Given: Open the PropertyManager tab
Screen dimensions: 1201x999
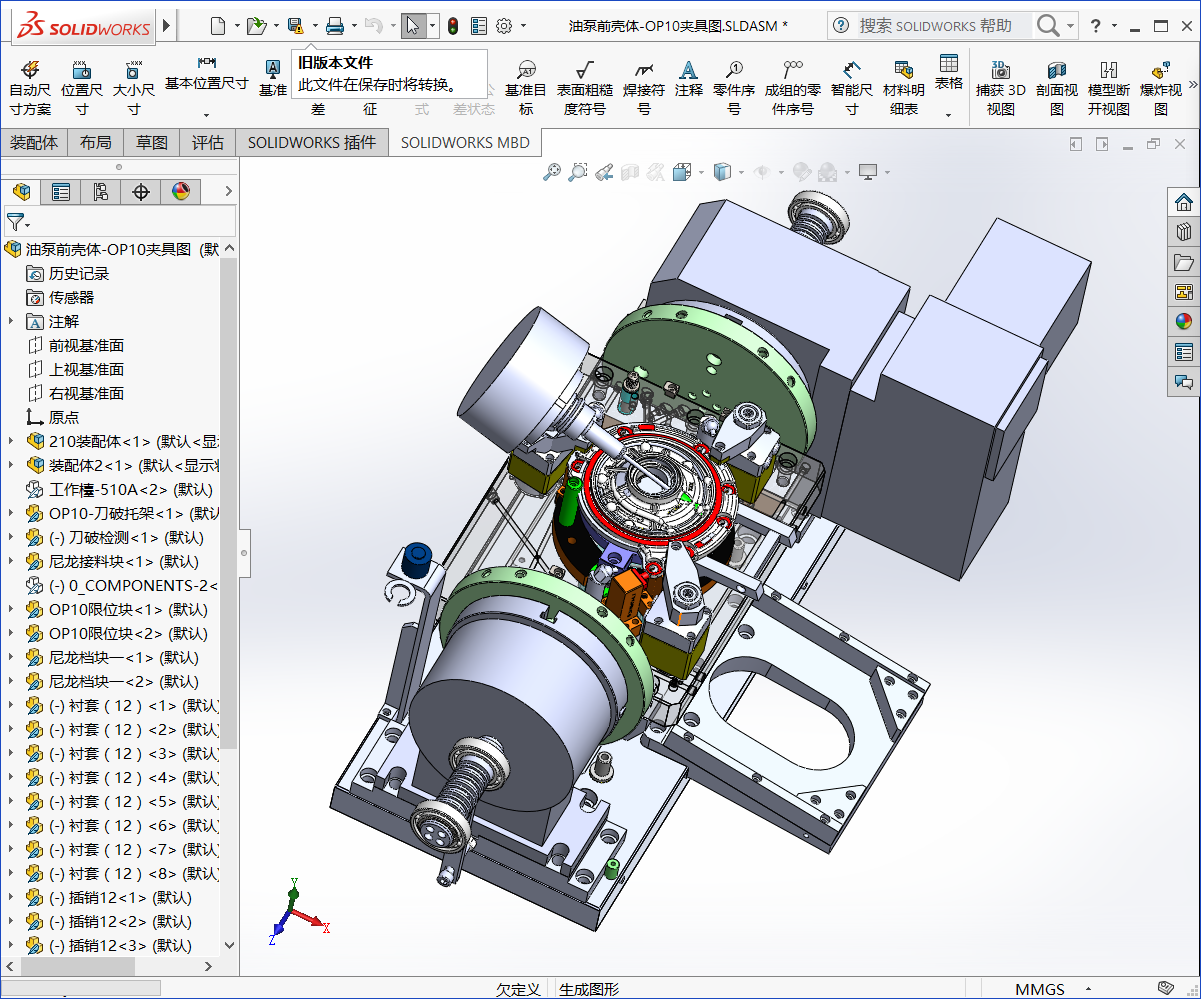Looking at the screenshot, I should pyautogui.click(x=61, y=192).
